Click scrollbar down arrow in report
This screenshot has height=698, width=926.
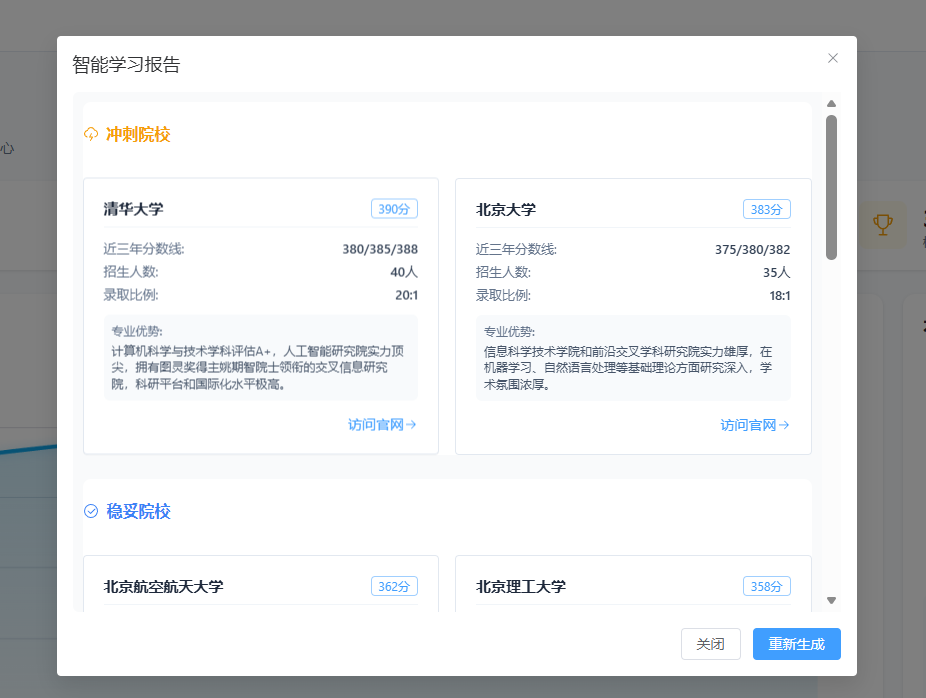[832, 601]
